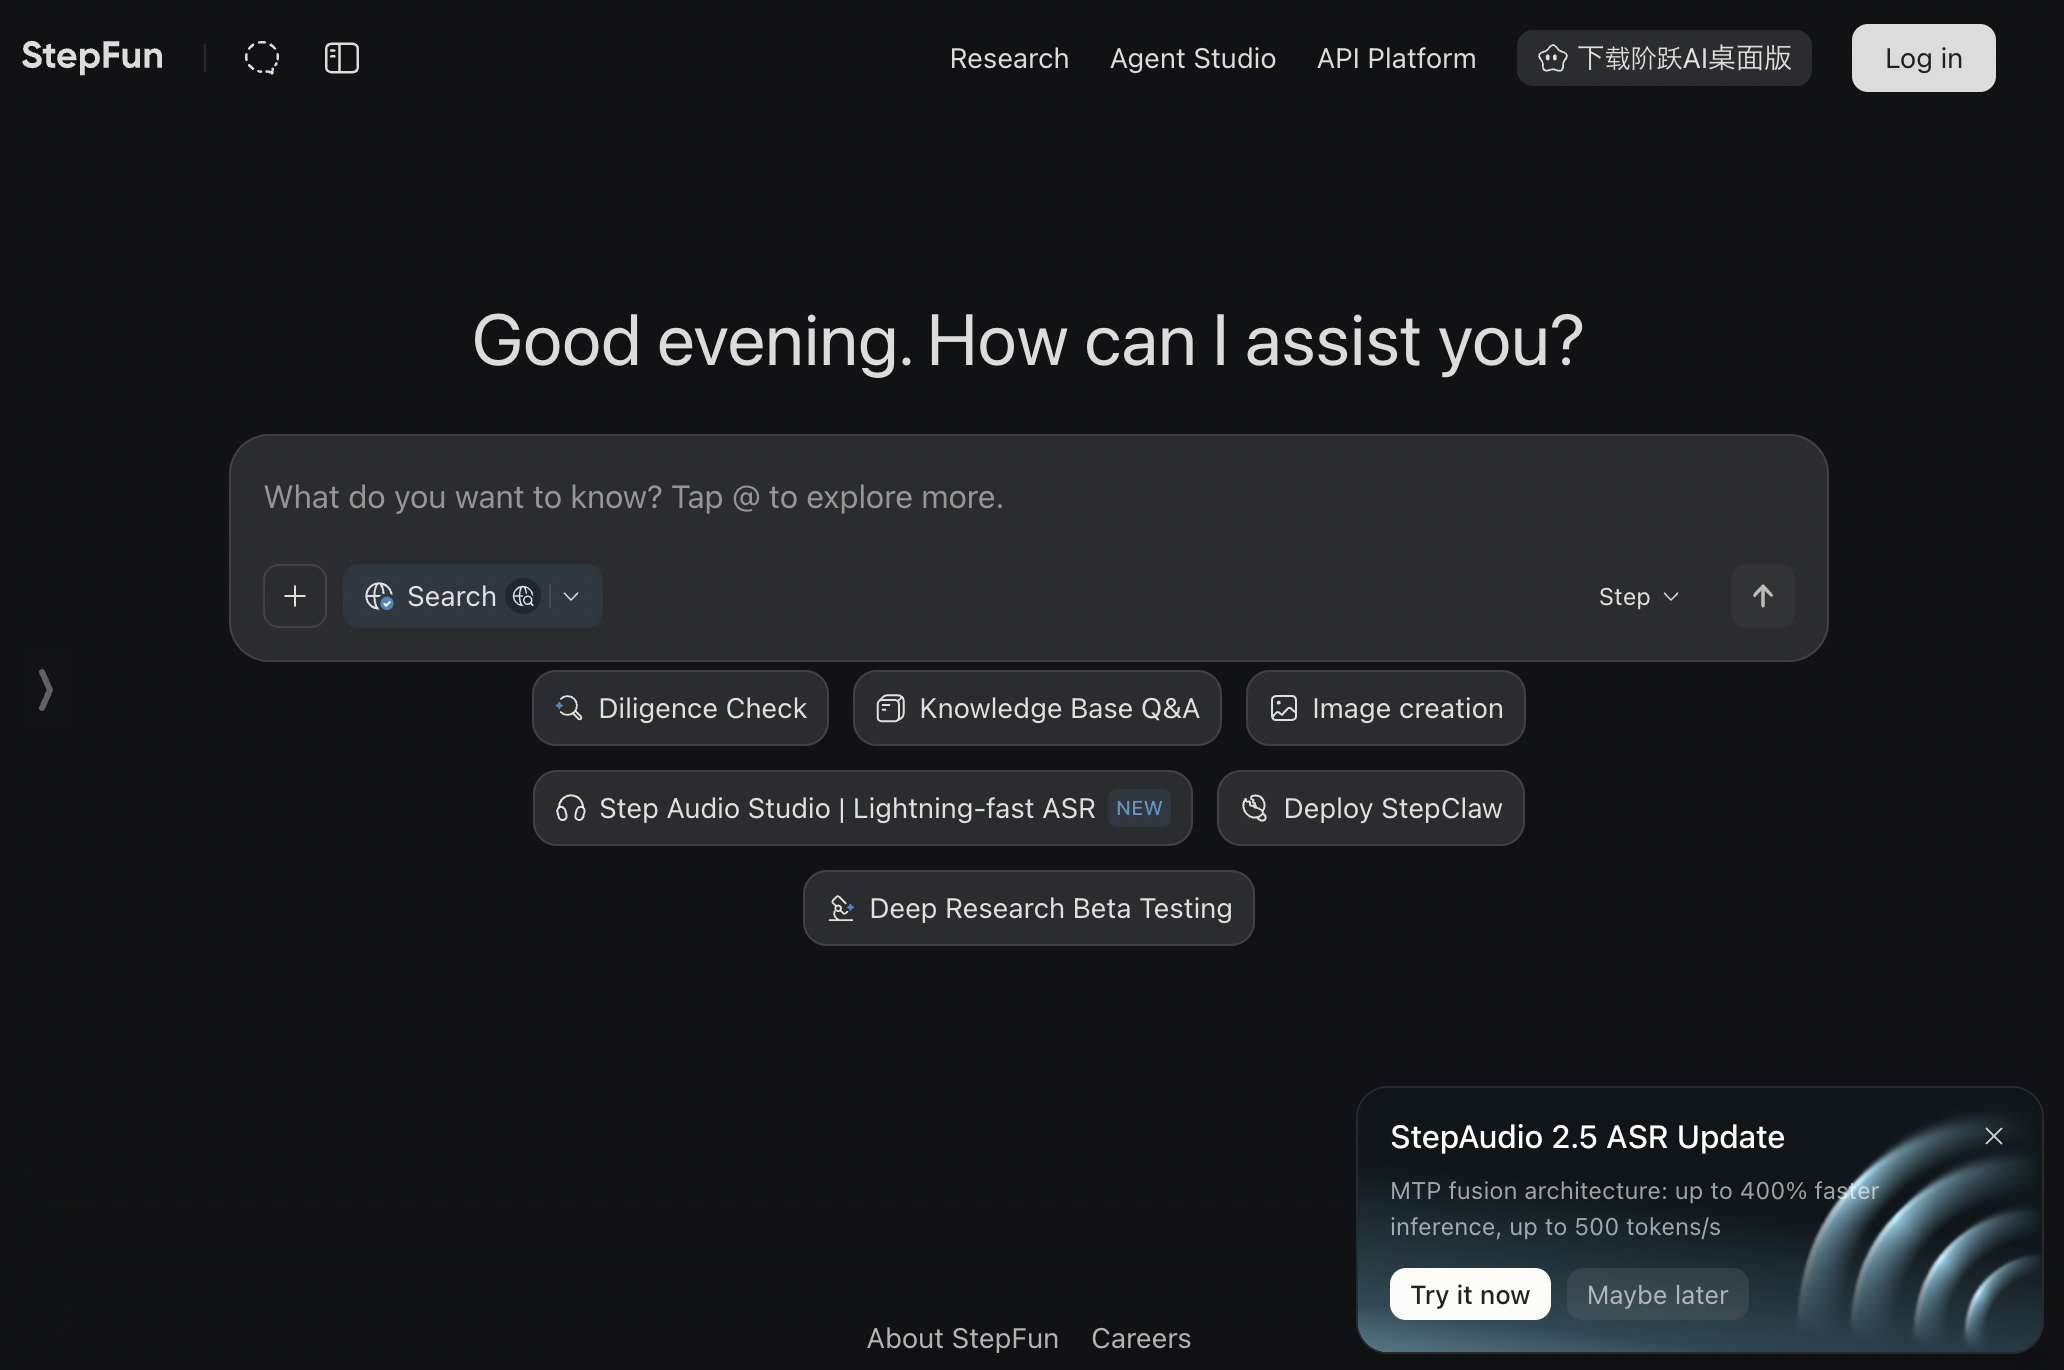The image size is (2064, 1370).
Task: Open the Step model dropdown
Action: (1638, 597)
